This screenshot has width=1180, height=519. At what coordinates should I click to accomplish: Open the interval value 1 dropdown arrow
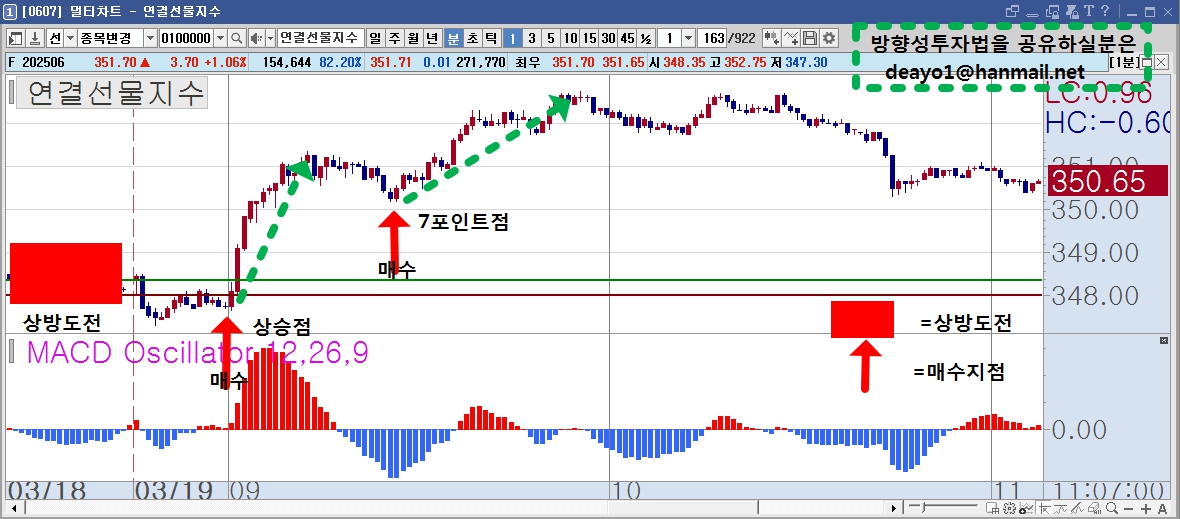(688, 38)
